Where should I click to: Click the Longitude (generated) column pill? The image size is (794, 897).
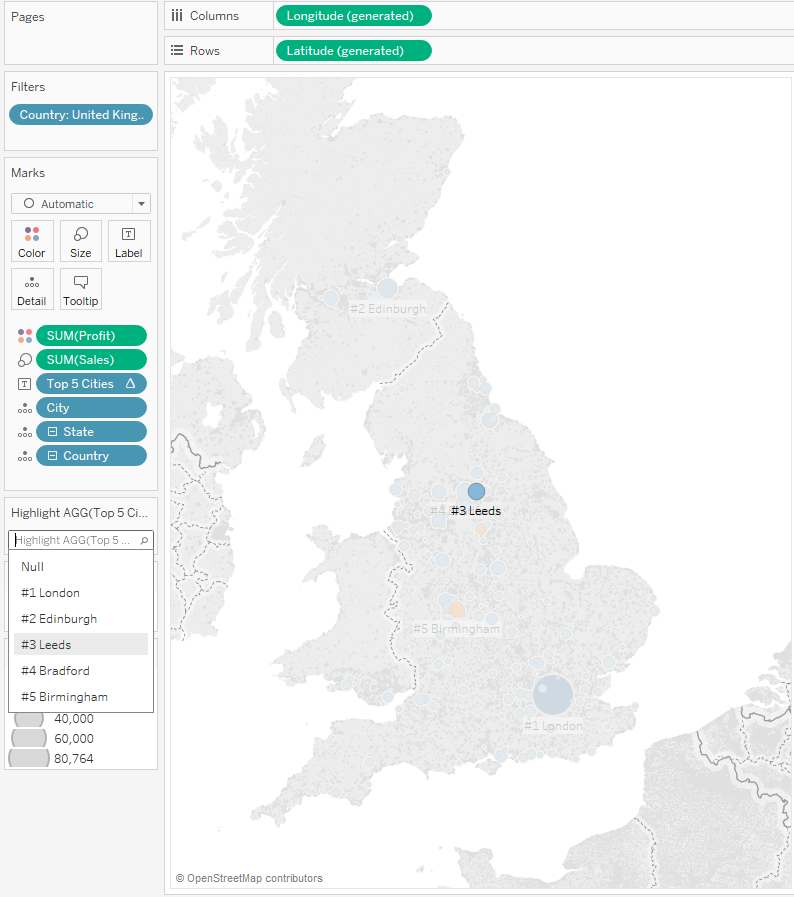[x=353, y=16]
